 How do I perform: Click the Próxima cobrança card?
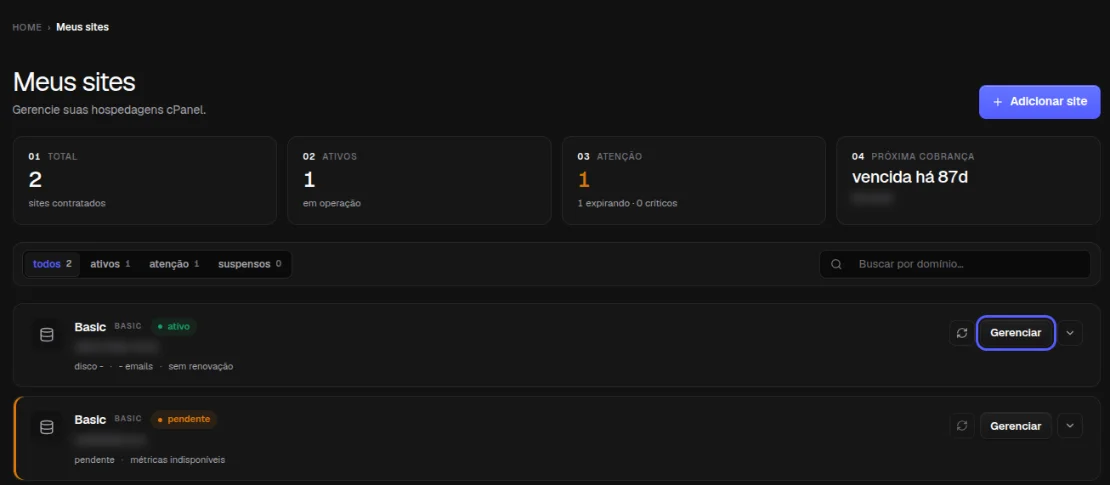(x=968, y=181)
